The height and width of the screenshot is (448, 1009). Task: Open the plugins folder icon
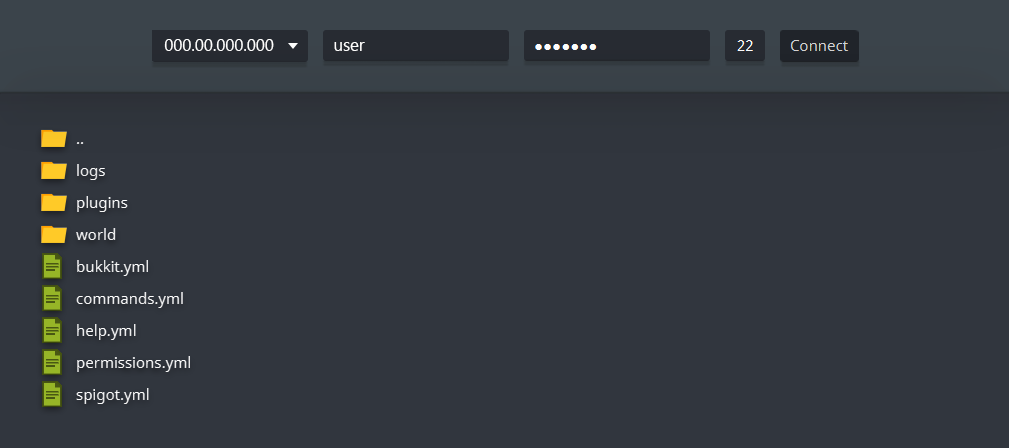tap(53, 203)
